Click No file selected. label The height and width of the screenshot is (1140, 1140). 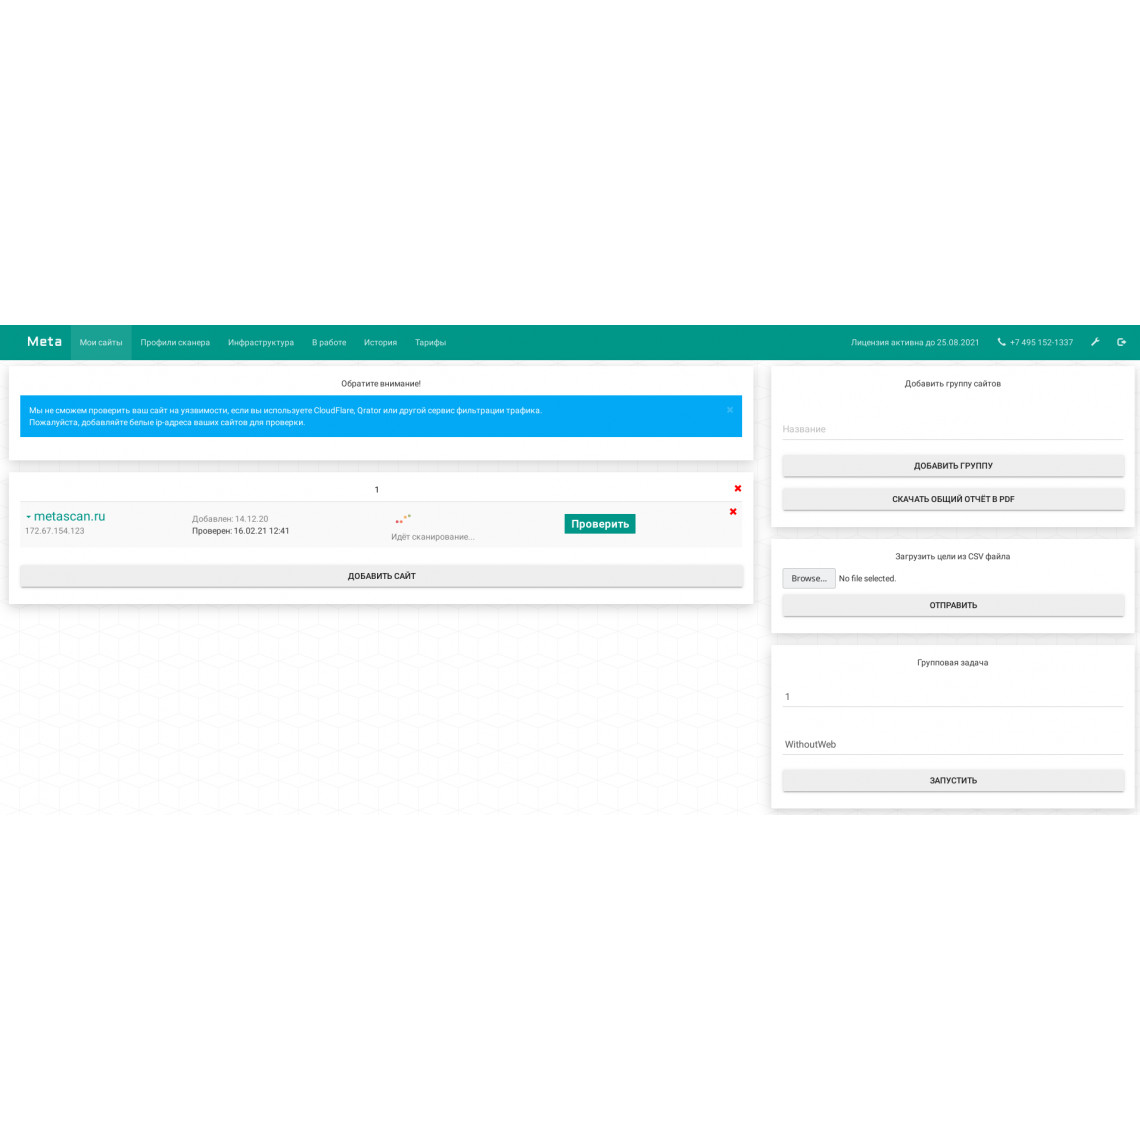pyautogui.click(x=867, y=579)
